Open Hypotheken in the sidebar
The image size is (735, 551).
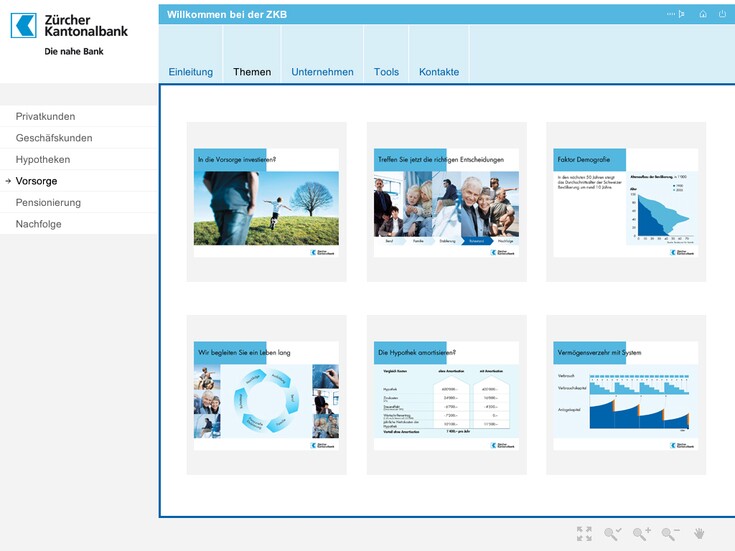point(79,159)
